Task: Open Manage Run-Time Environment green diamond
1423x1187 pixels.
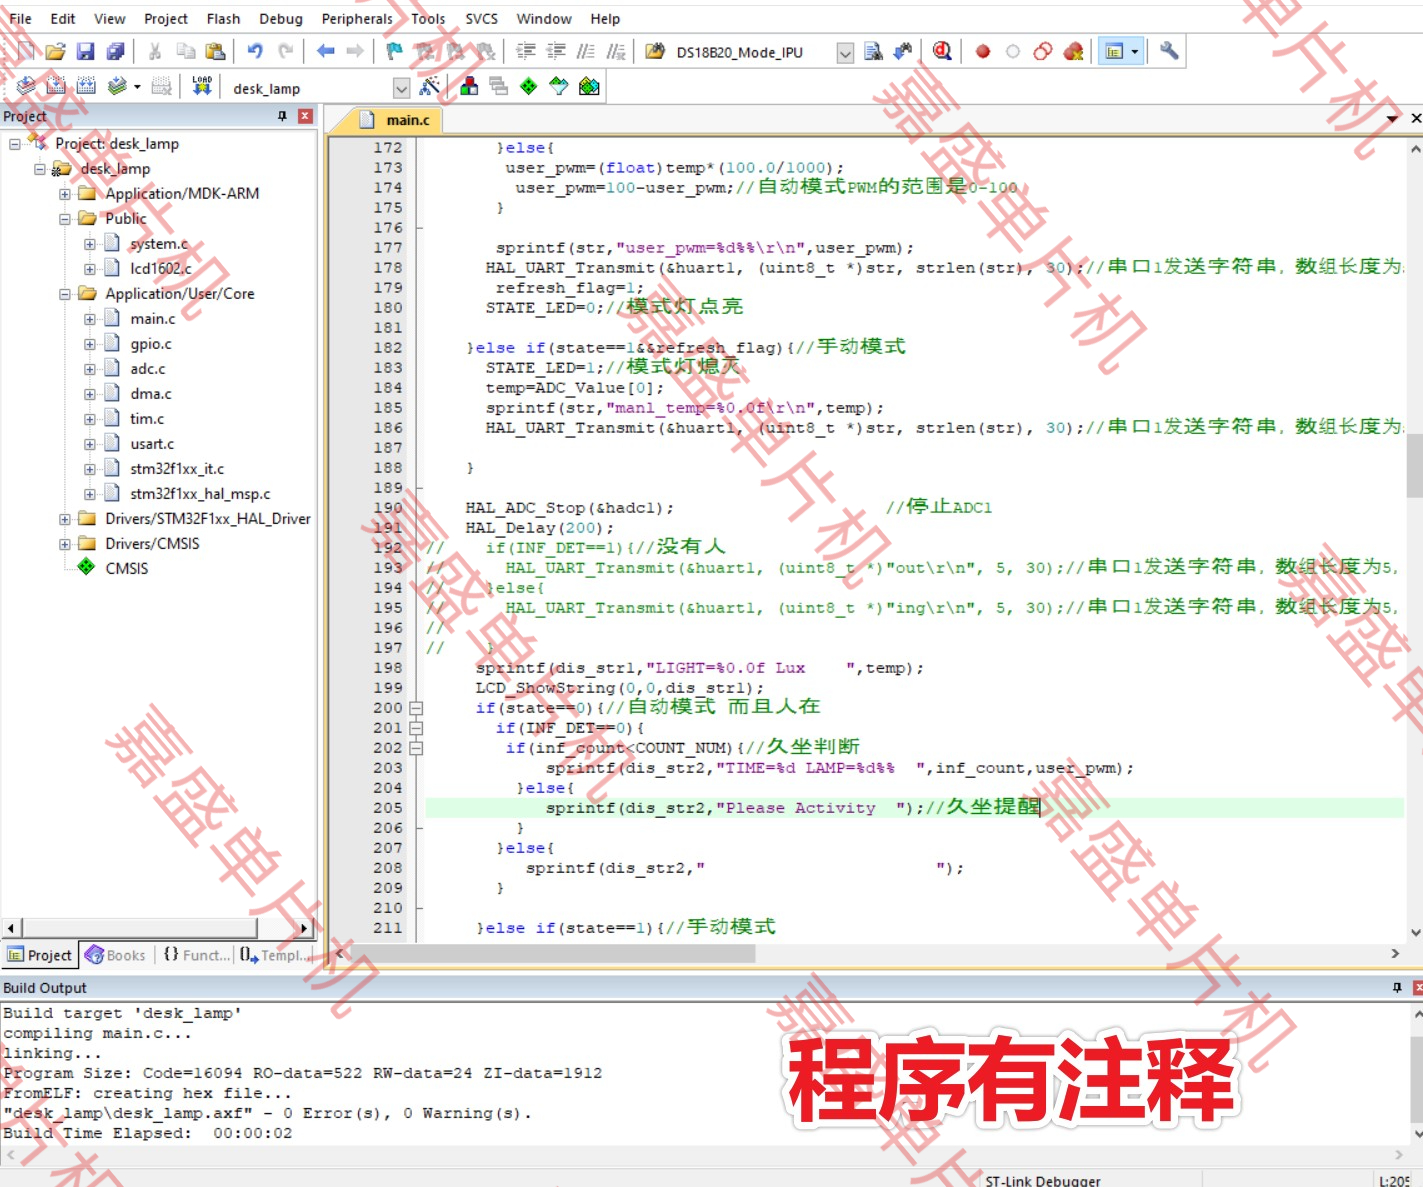Action: pos(528,87)
